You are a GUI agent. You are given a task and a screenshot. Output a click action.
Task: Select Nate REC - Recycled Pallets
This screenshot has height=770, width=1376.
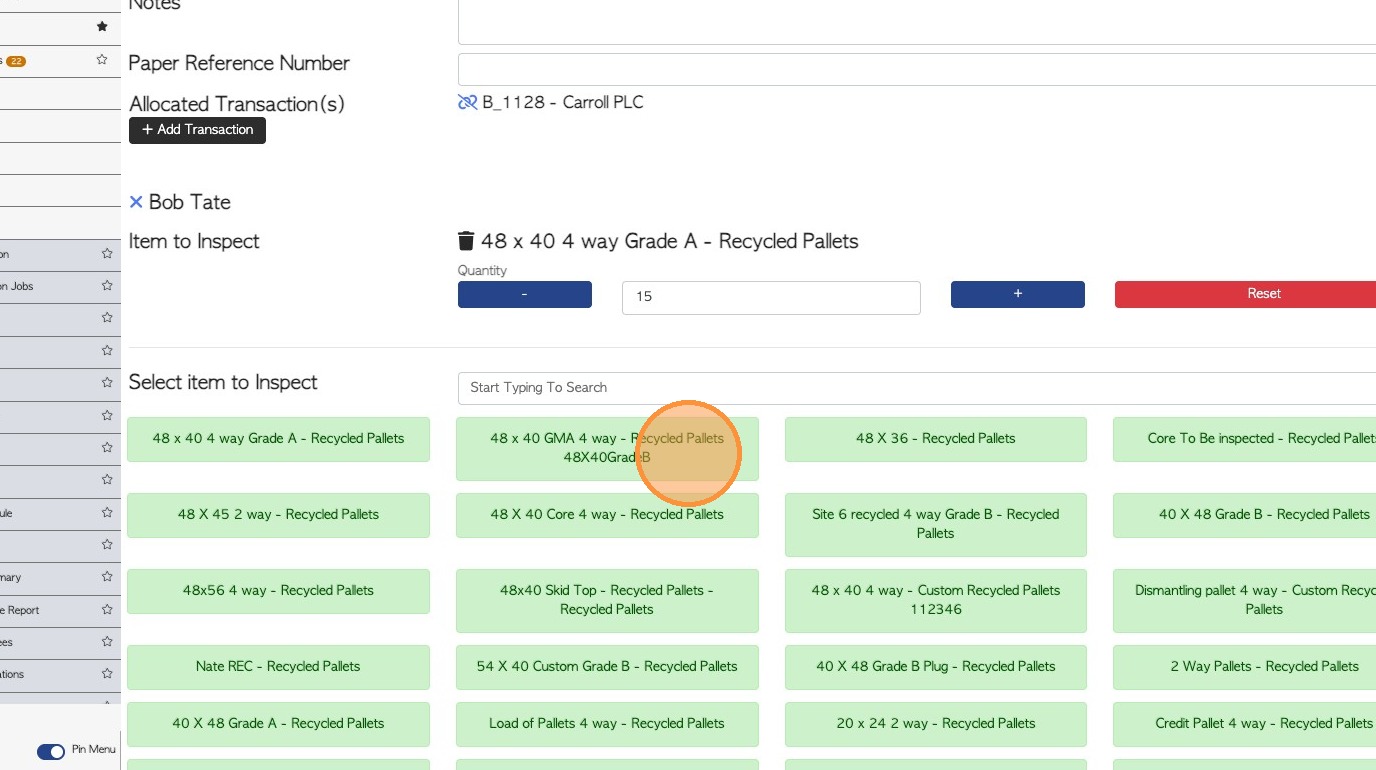coord(278,667)
